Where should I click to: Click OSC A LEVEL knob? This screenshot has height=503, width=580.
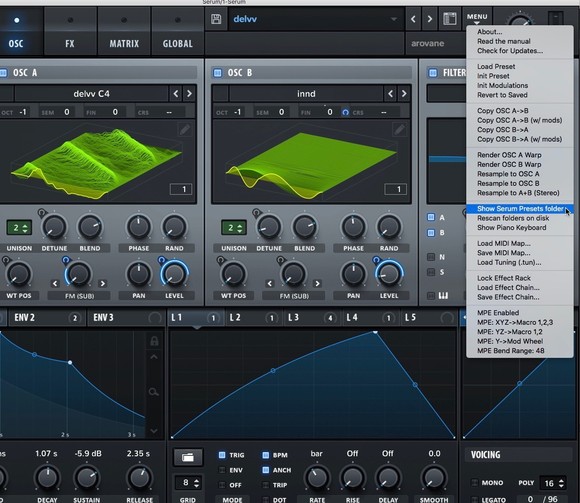(174, 274)
